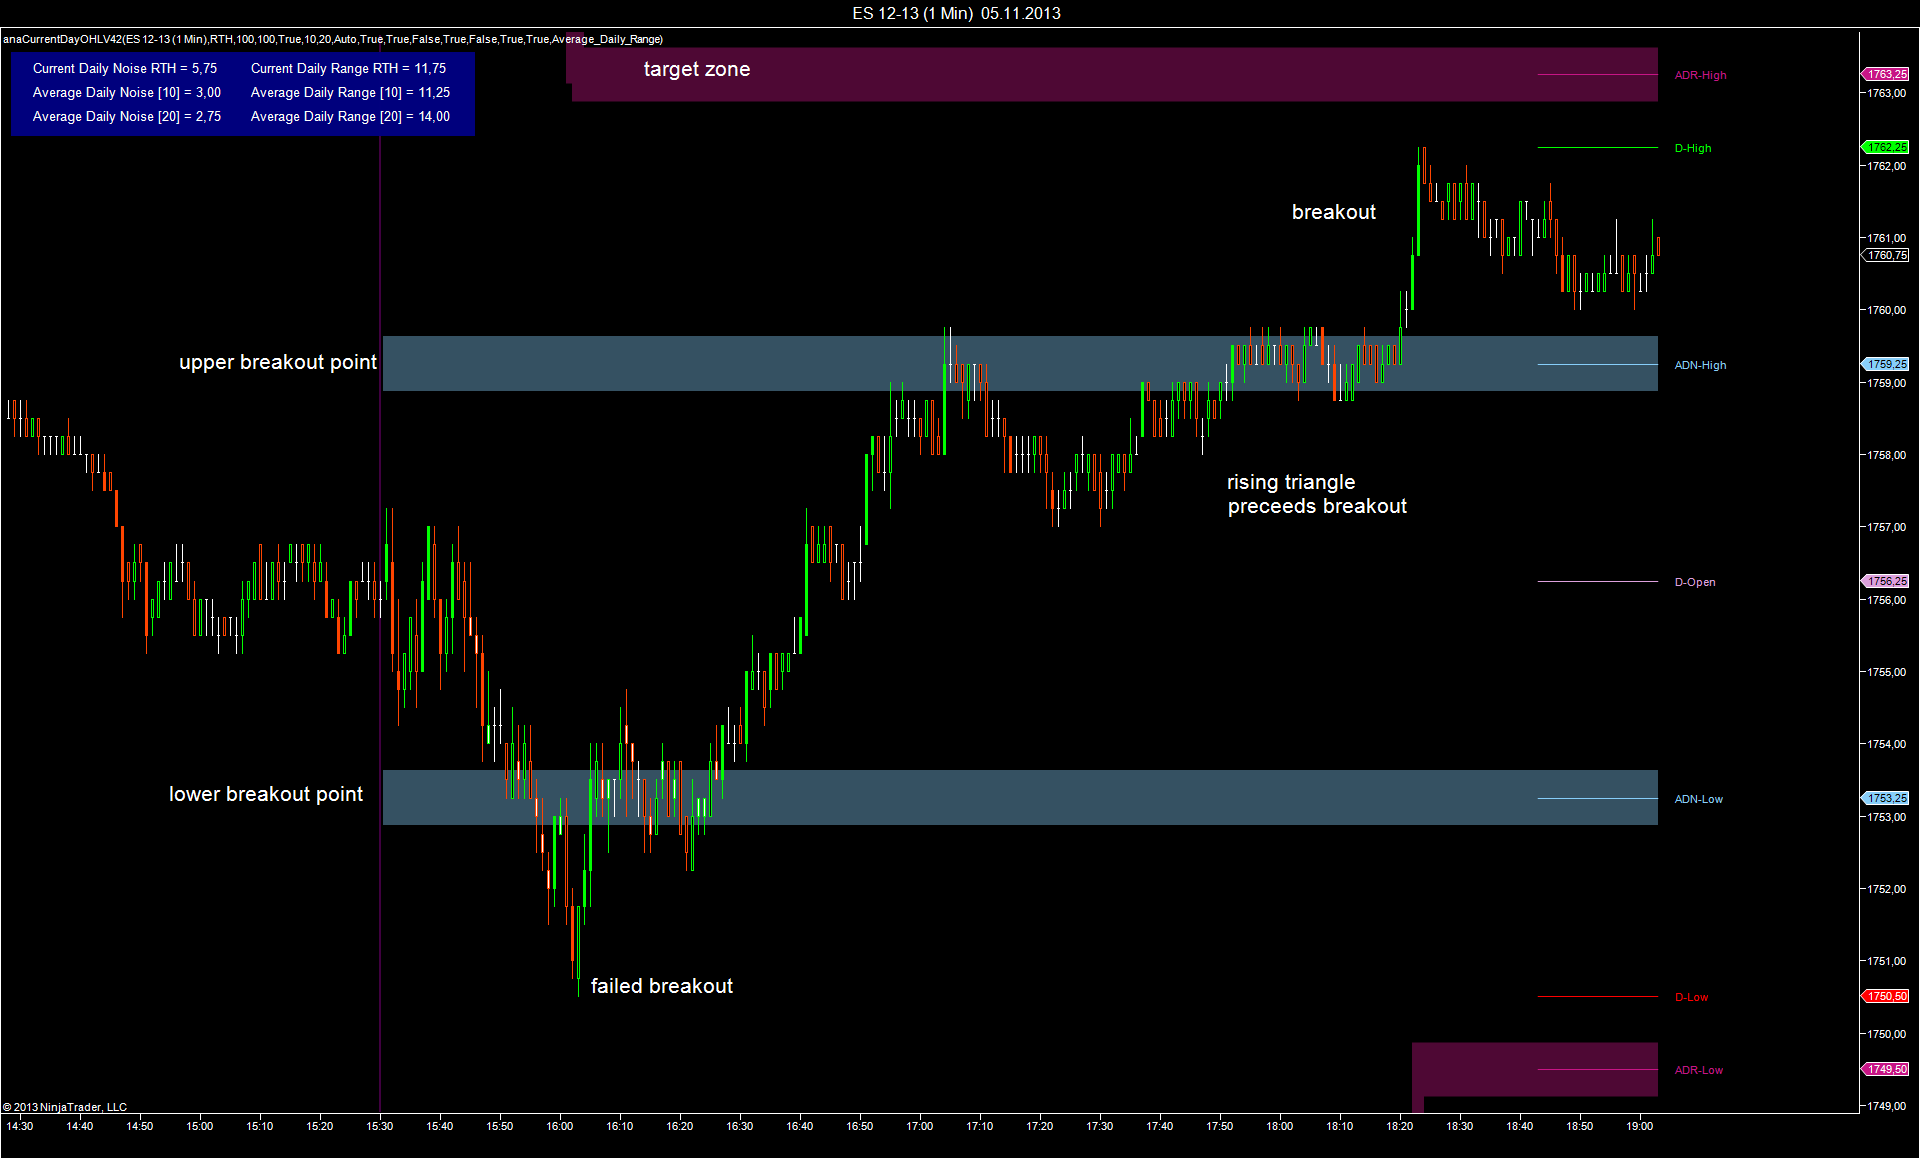Click the 1763,00 price axis label
Image resolution: width=1920 pixels, height=1159 pixels.
point(1887,93)
